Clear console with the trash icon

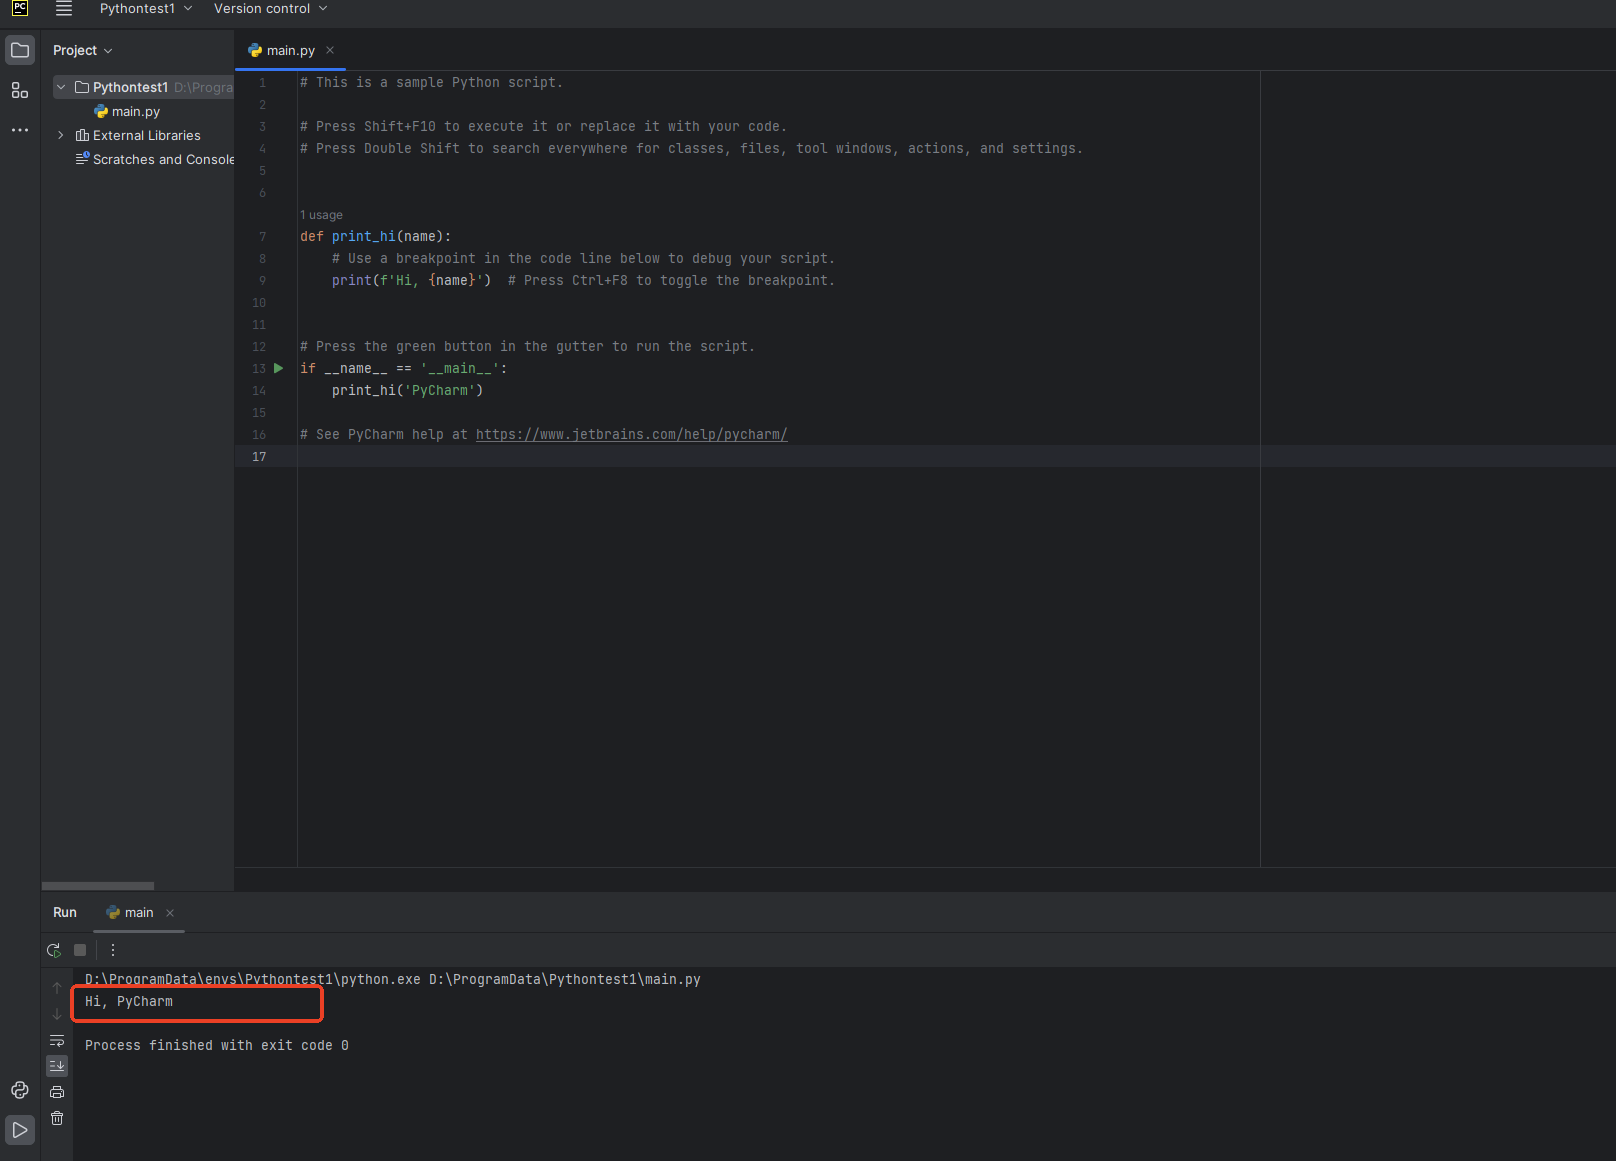[x=56, y=1118]
